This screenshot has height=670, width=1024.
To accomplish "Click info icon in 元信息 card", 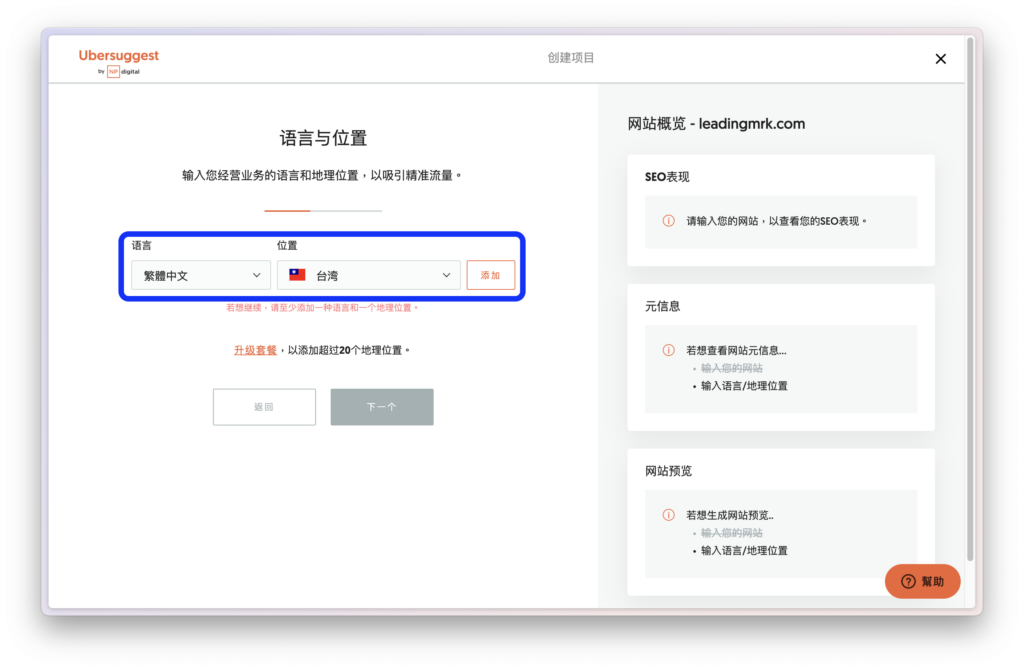I will coord(668,350).
